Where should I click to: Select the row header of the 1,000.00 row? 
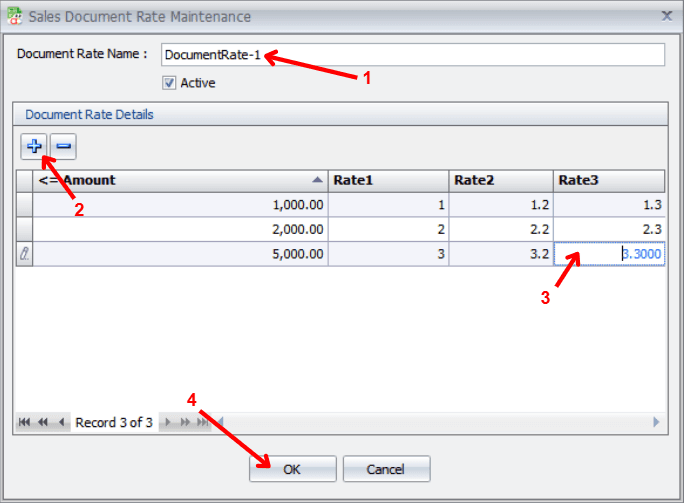pos(25,204)
